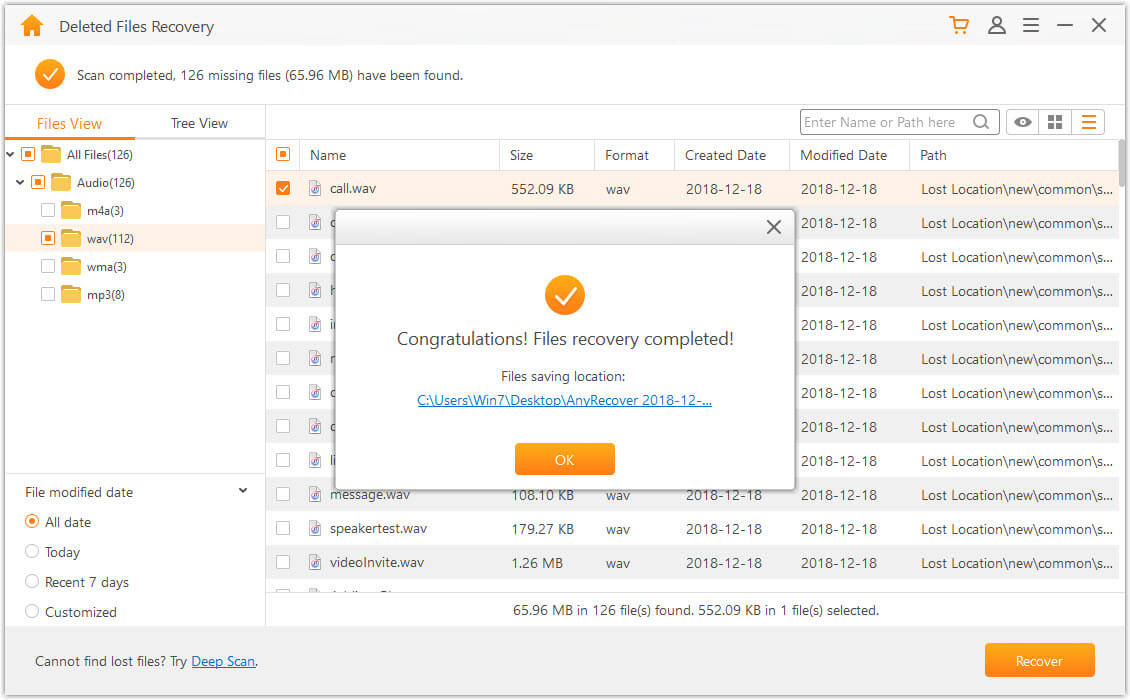
Task: Open the user account icon
Action: [x=996, y=25]
